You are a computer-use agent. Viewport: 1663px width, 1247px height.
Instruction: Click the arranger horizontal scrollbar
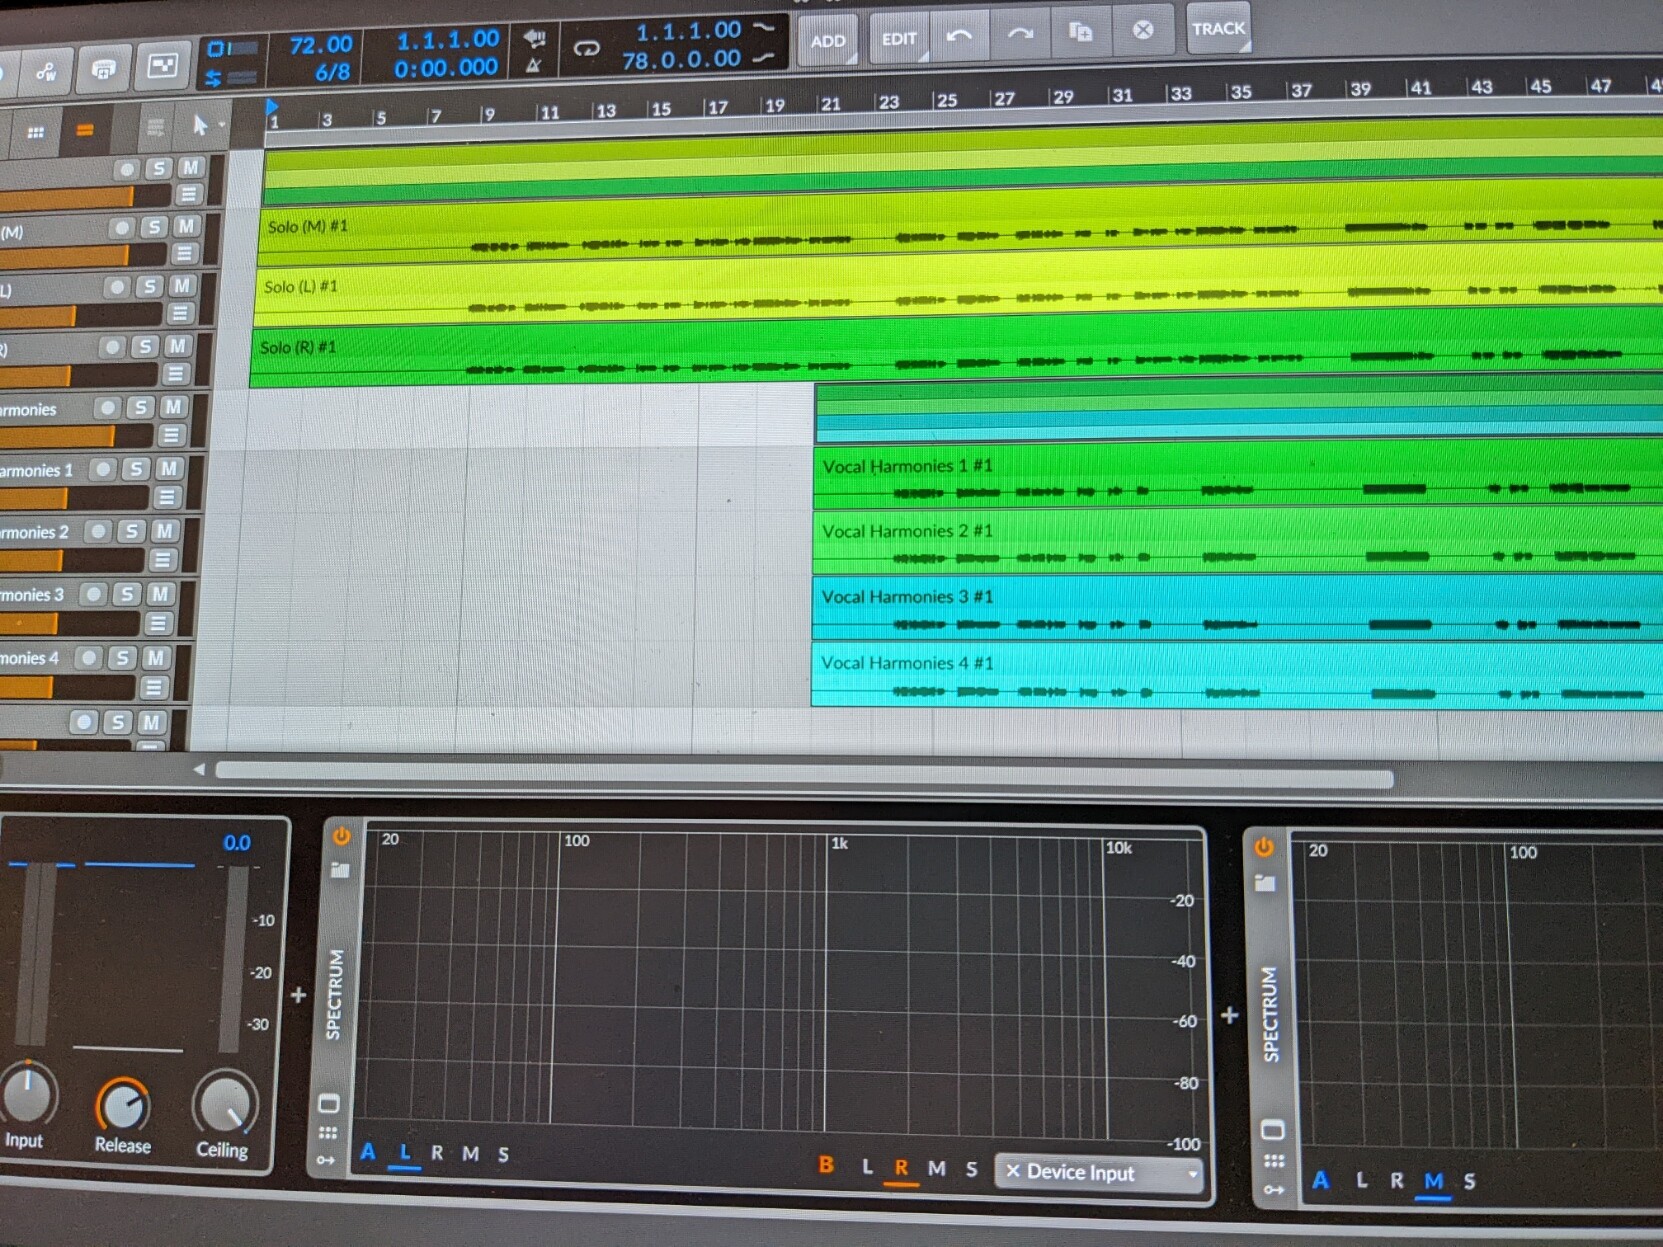[804, 774]
